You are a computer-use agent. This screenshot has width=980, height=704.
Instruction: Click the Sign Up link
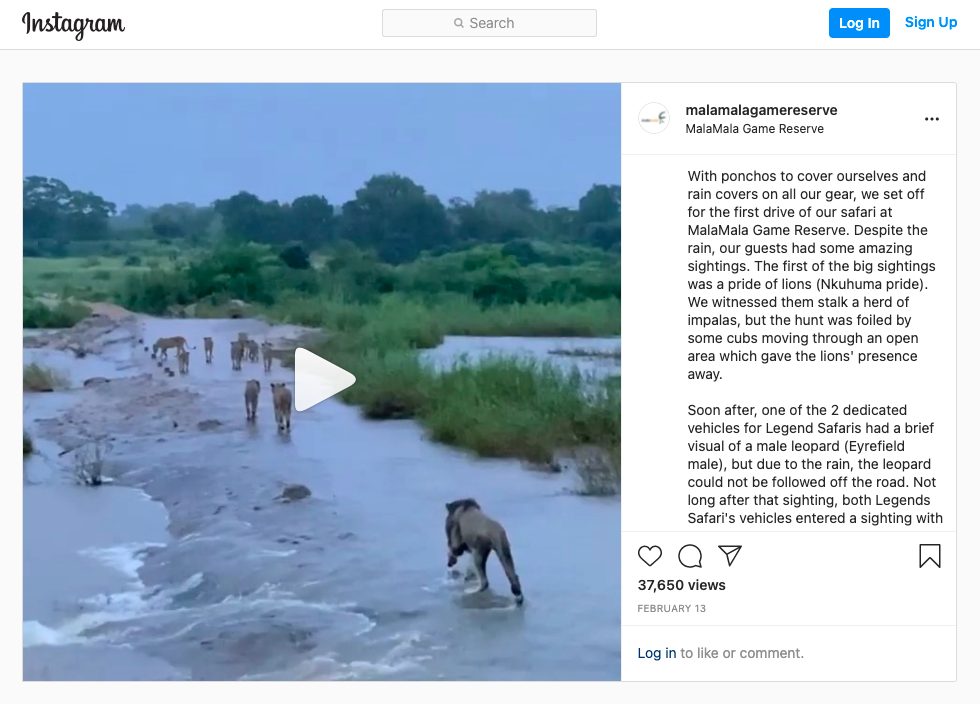coord(931,23)
